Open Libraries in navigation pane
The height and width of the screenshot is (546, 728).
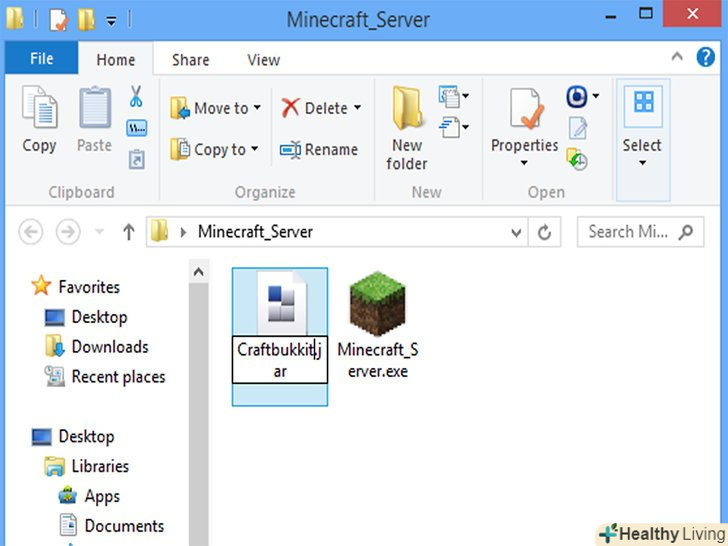100,466
